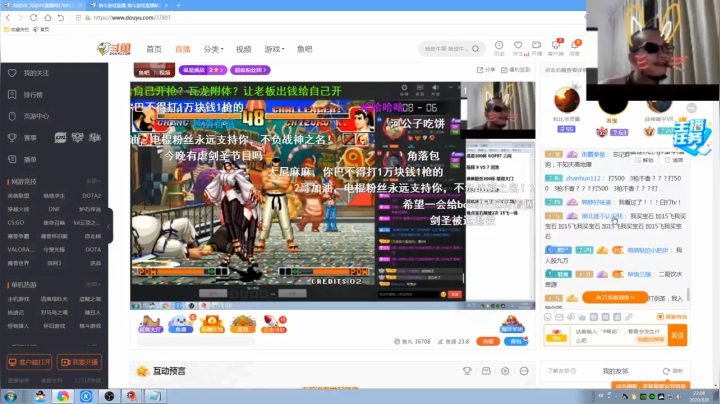Open the 鱼吧 nav item
720x404 pixels.
point(304,49)
